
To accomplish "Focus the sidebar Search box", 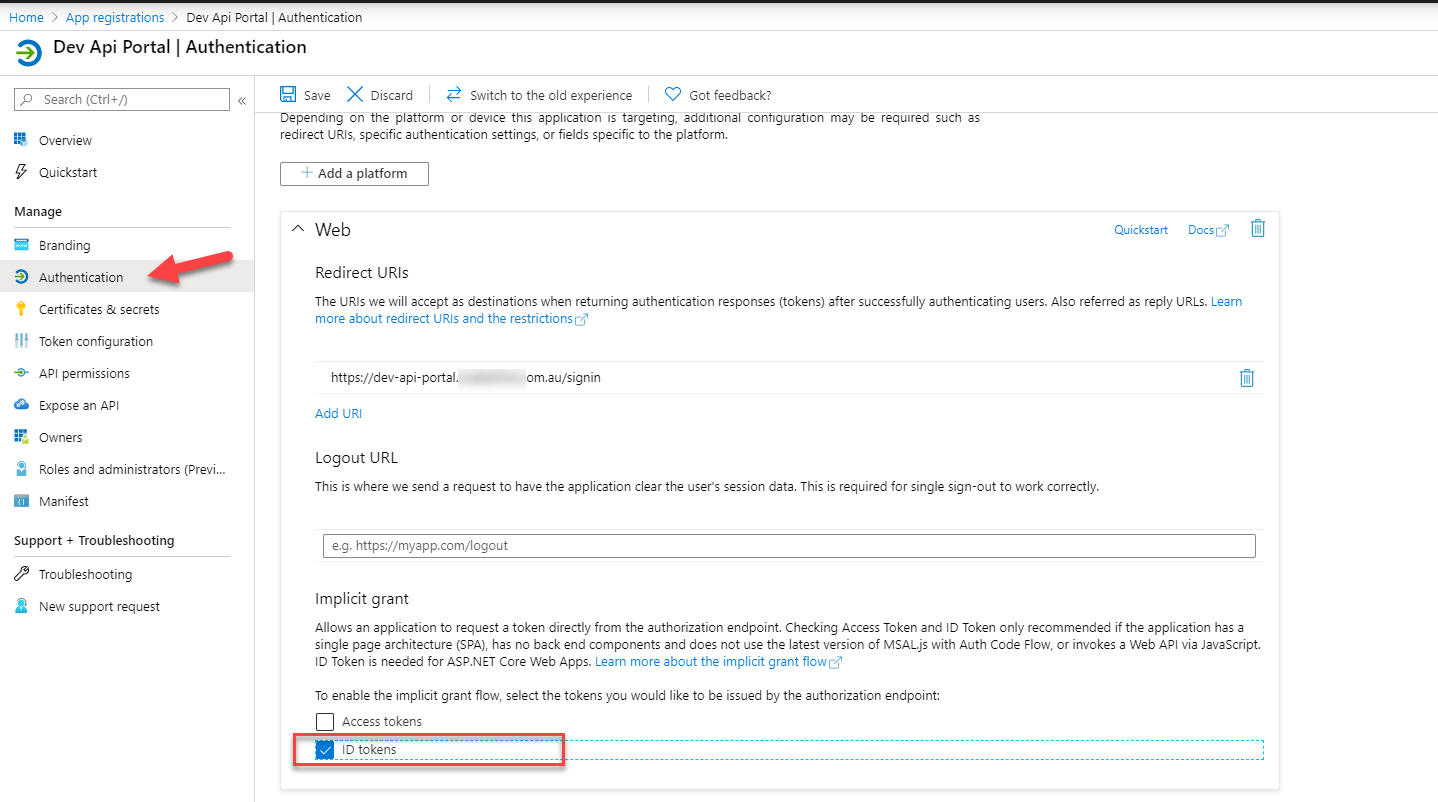I will (x=130, y=99).
